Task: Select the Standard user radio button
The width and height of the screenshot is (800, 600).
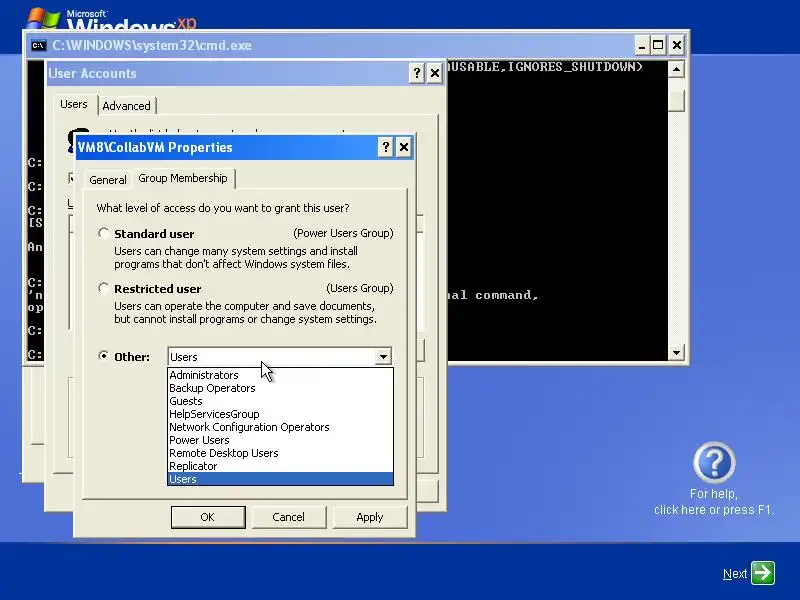Action: coord(104,233)
